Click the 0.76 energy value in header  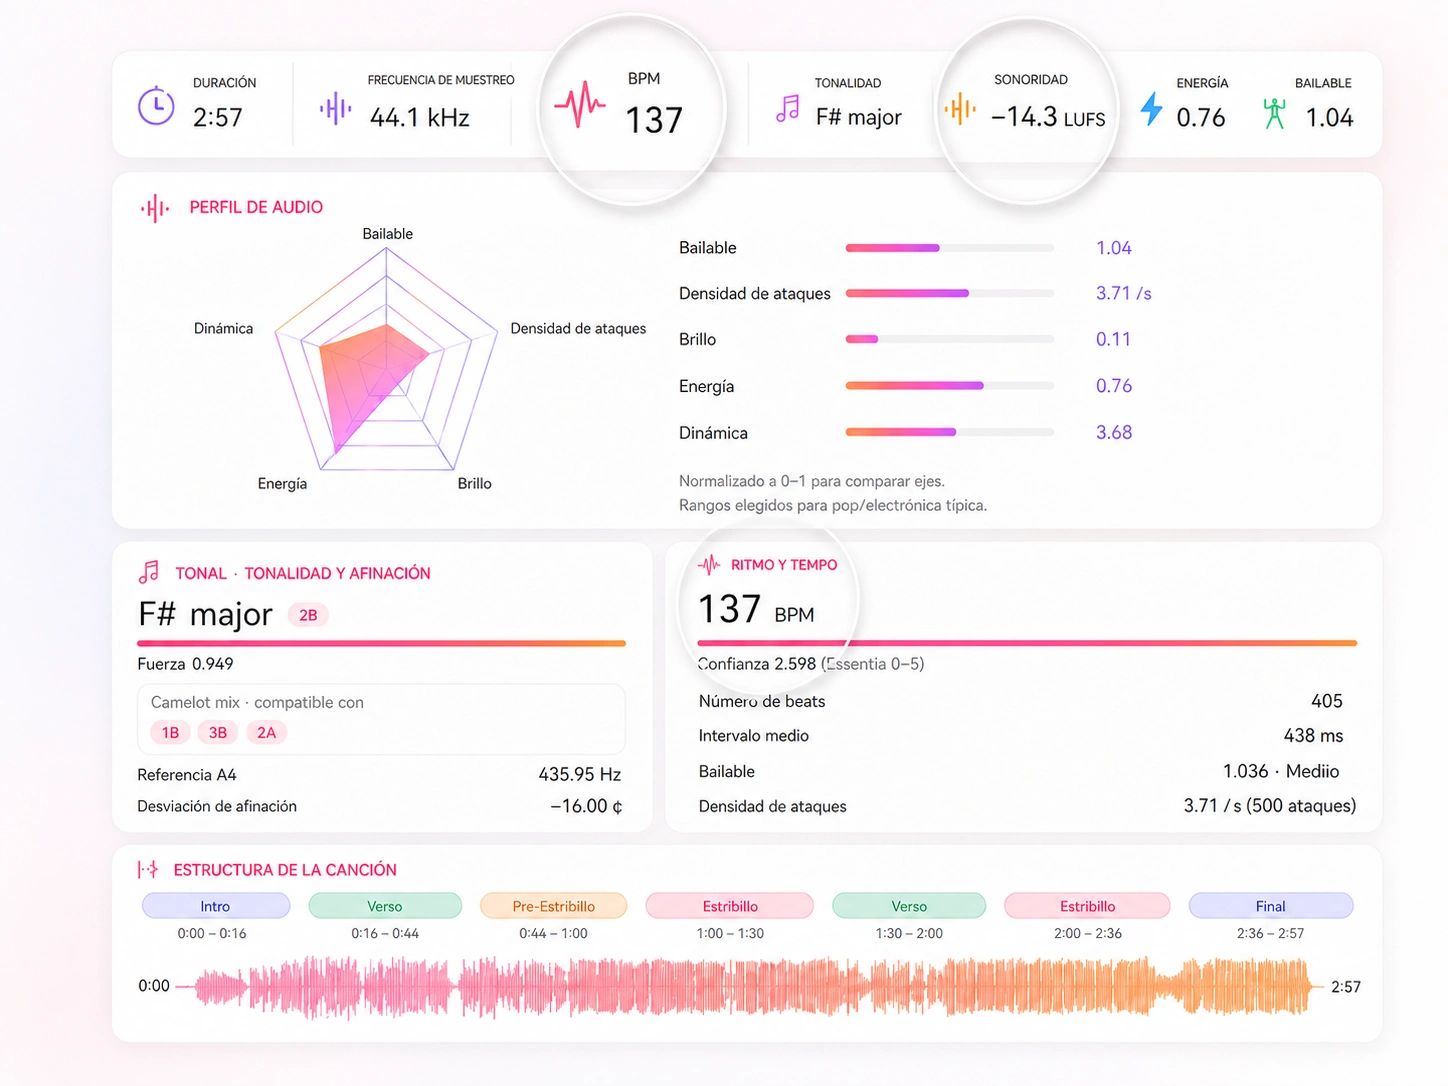(x=1201, y=118)
